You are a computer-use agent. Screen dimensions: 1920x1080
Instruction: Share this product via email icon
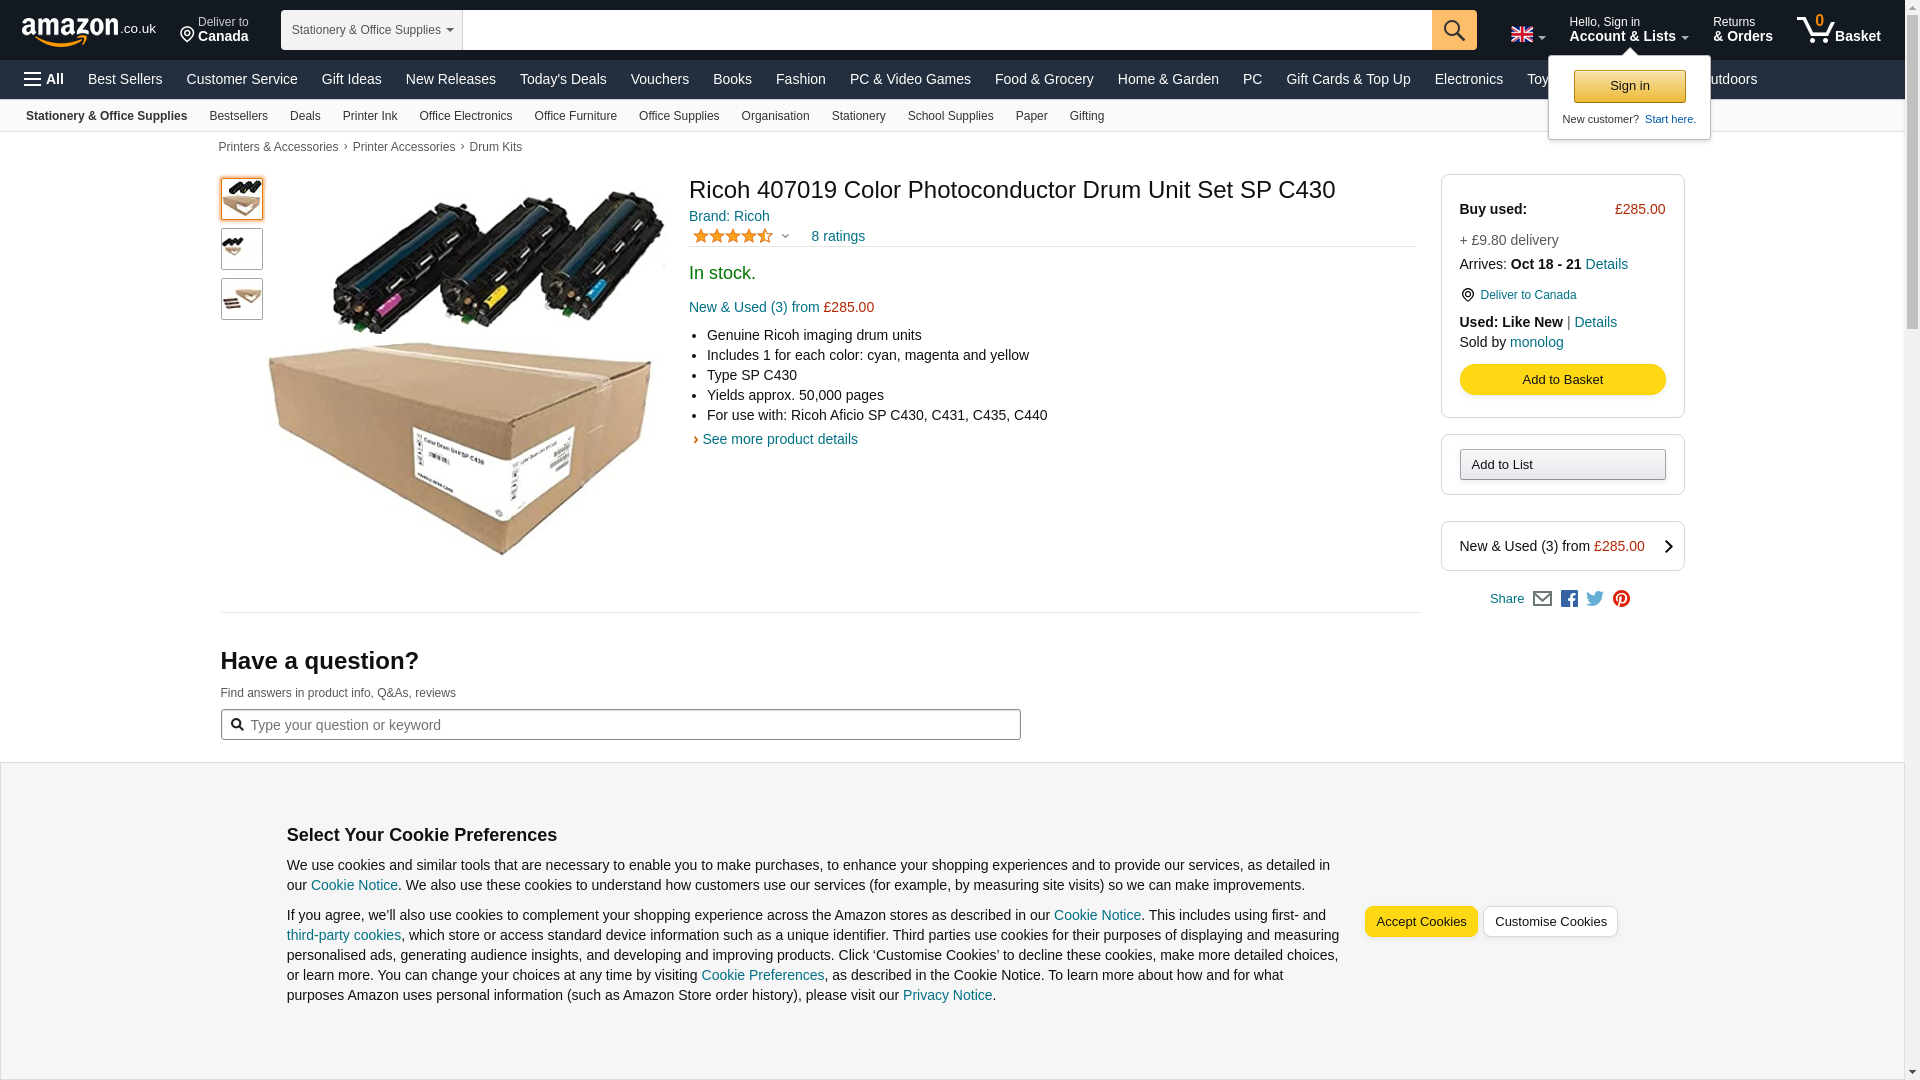click(x=1542, y=599)
